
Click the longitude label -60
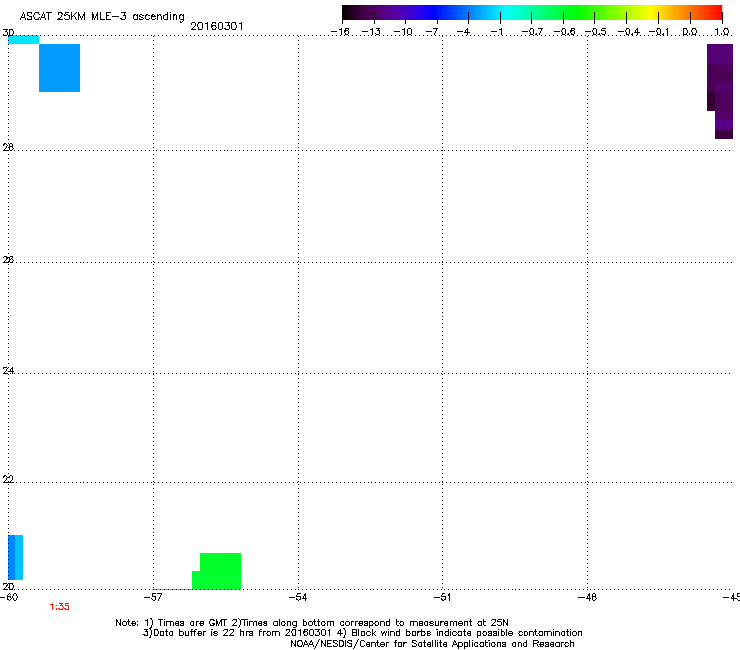[x=9, y=597]
